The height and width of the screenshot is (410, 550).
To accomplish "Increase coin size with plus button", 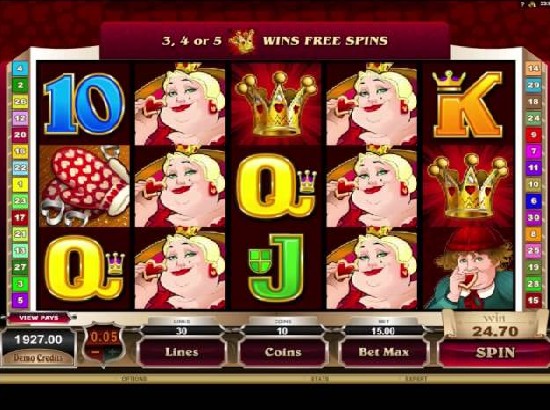I will coord(112,352).
